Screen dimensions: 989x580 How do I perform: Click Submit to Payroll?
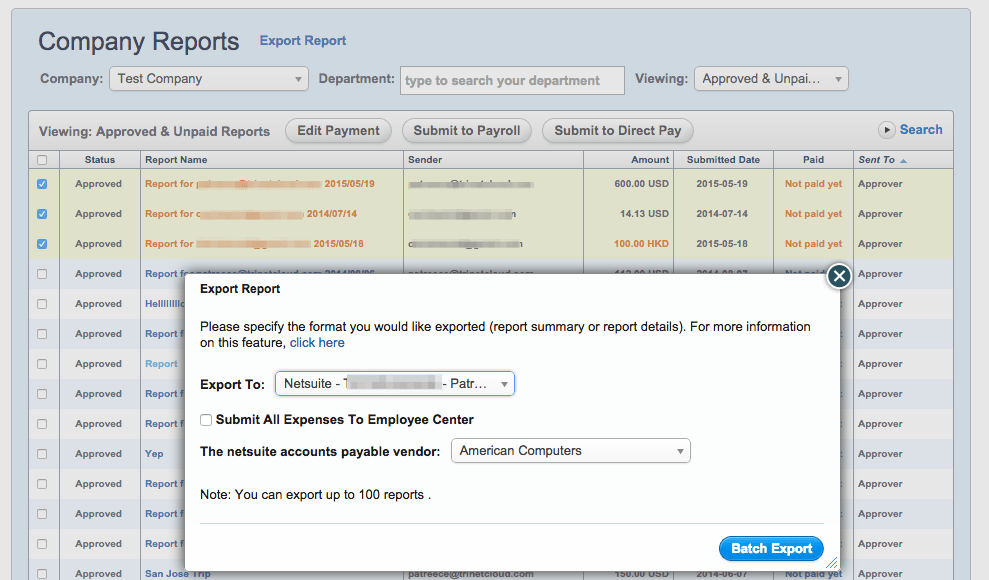[x=466, y=130]
